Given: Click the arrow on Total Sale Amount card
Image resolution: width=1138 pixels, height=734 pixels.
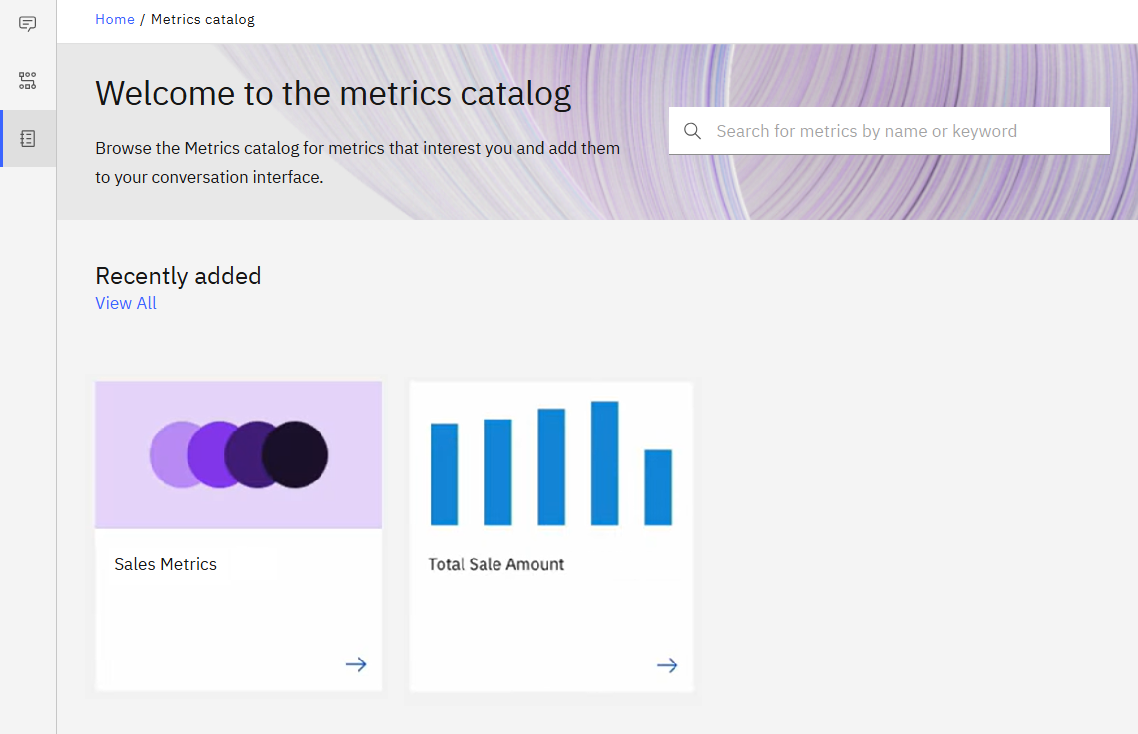Looking at the screenshot, I should coord(667,665).
